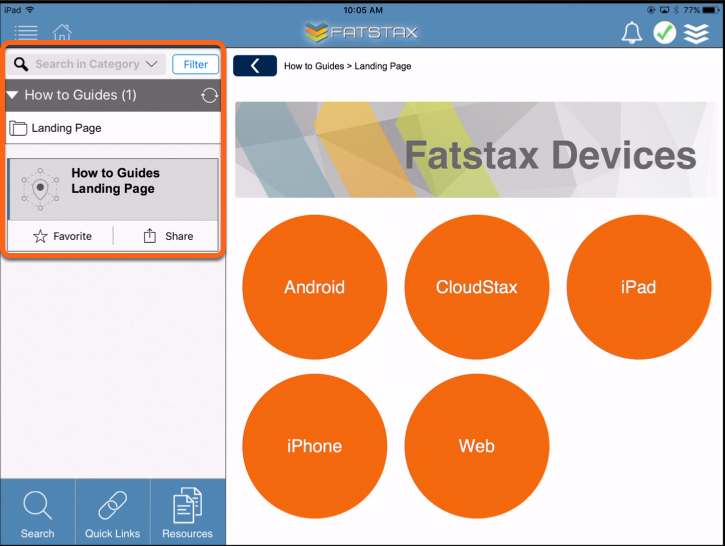Click the Fatstax Devices banner
The width and height of the screenshot is (725, 546).
(x=476, y=150)
